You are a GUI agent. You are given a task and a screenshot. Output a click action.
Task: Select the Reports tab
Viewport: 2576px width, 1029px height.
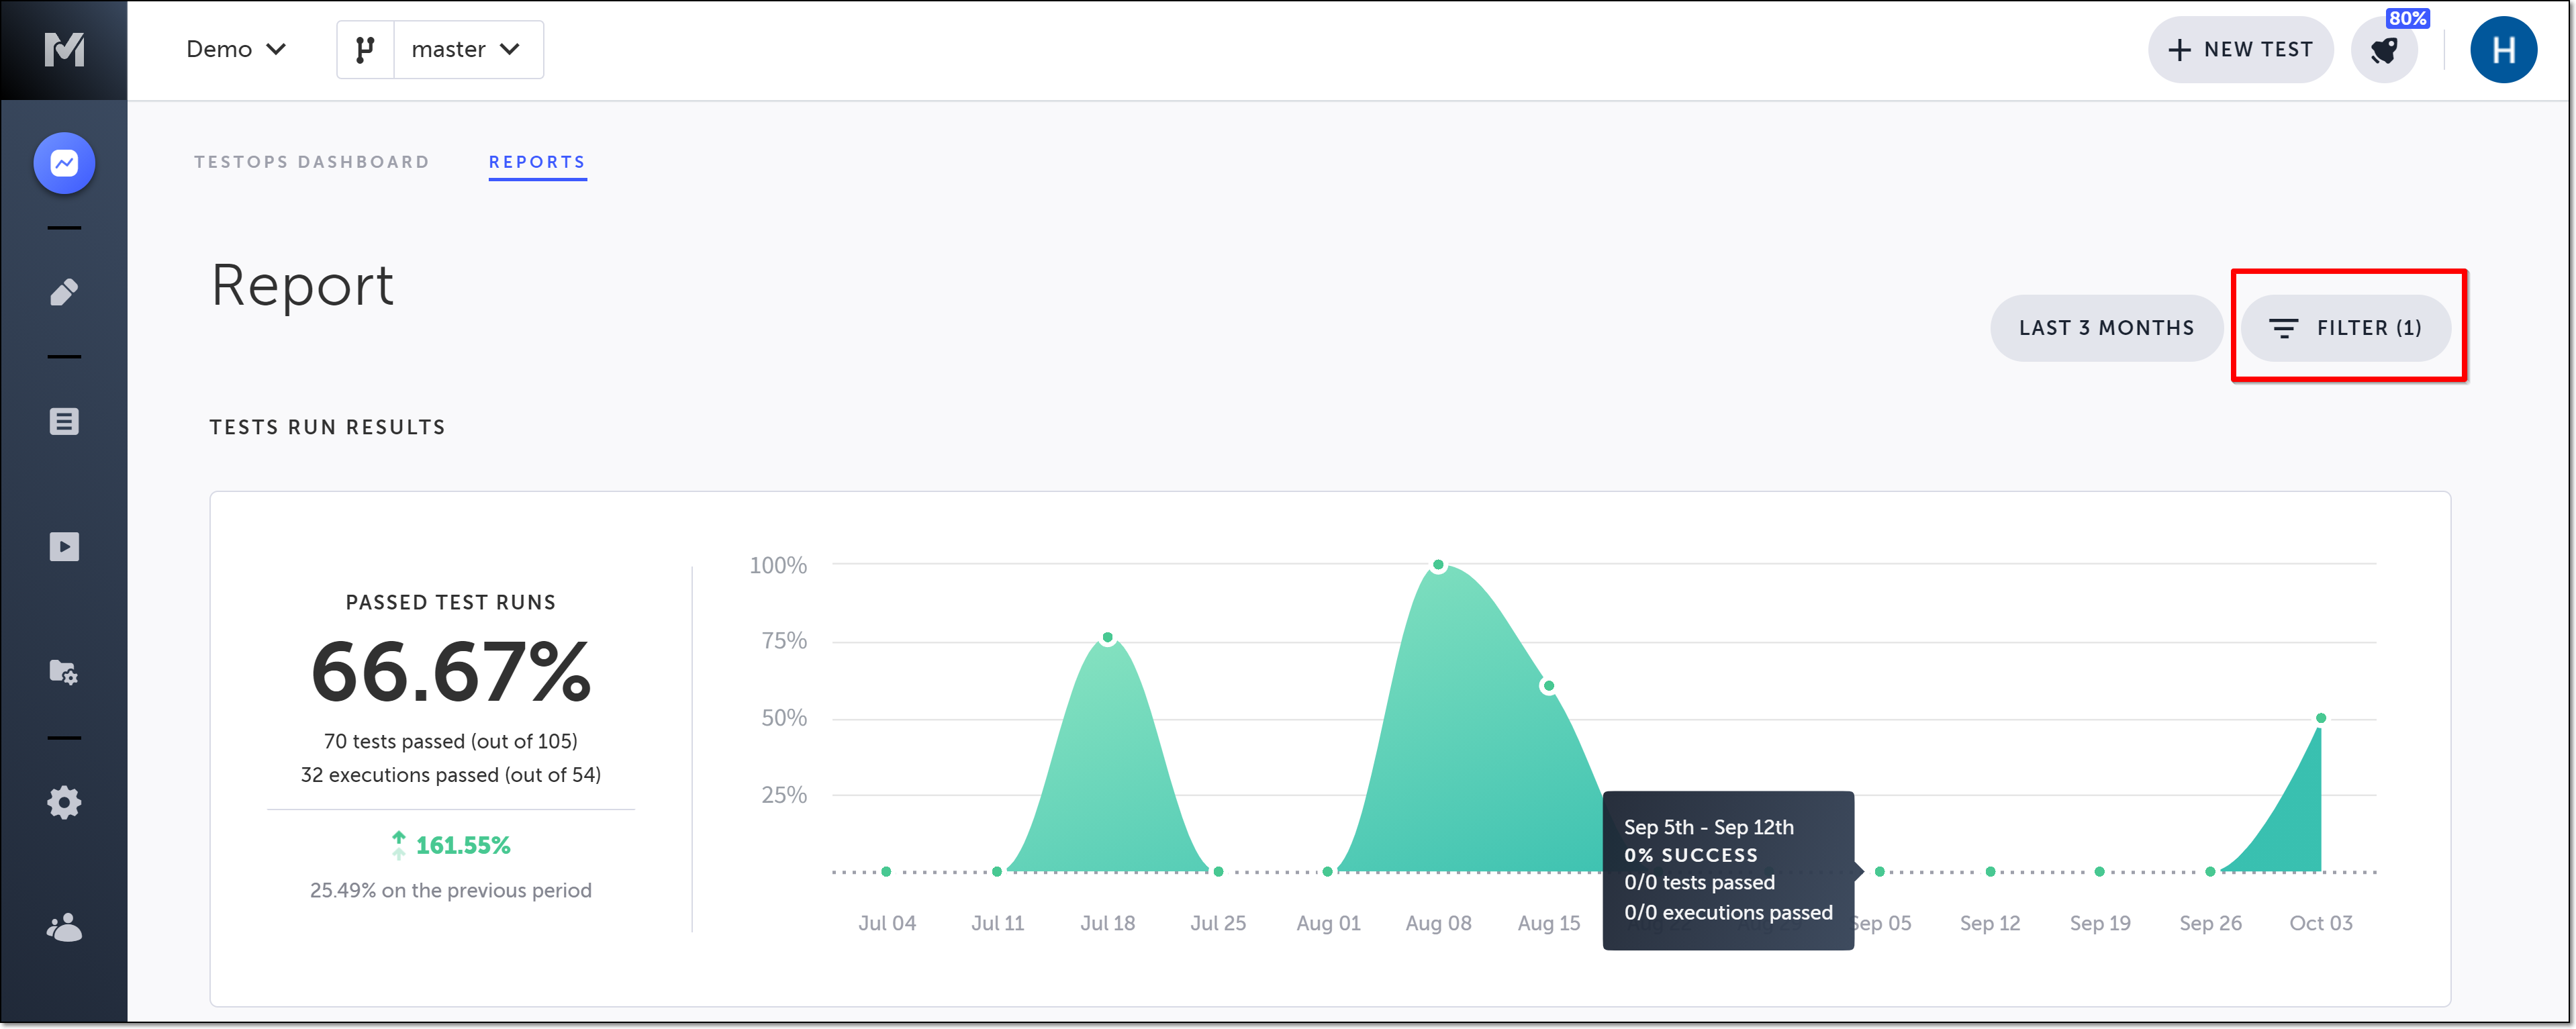[x=537, y=162]
